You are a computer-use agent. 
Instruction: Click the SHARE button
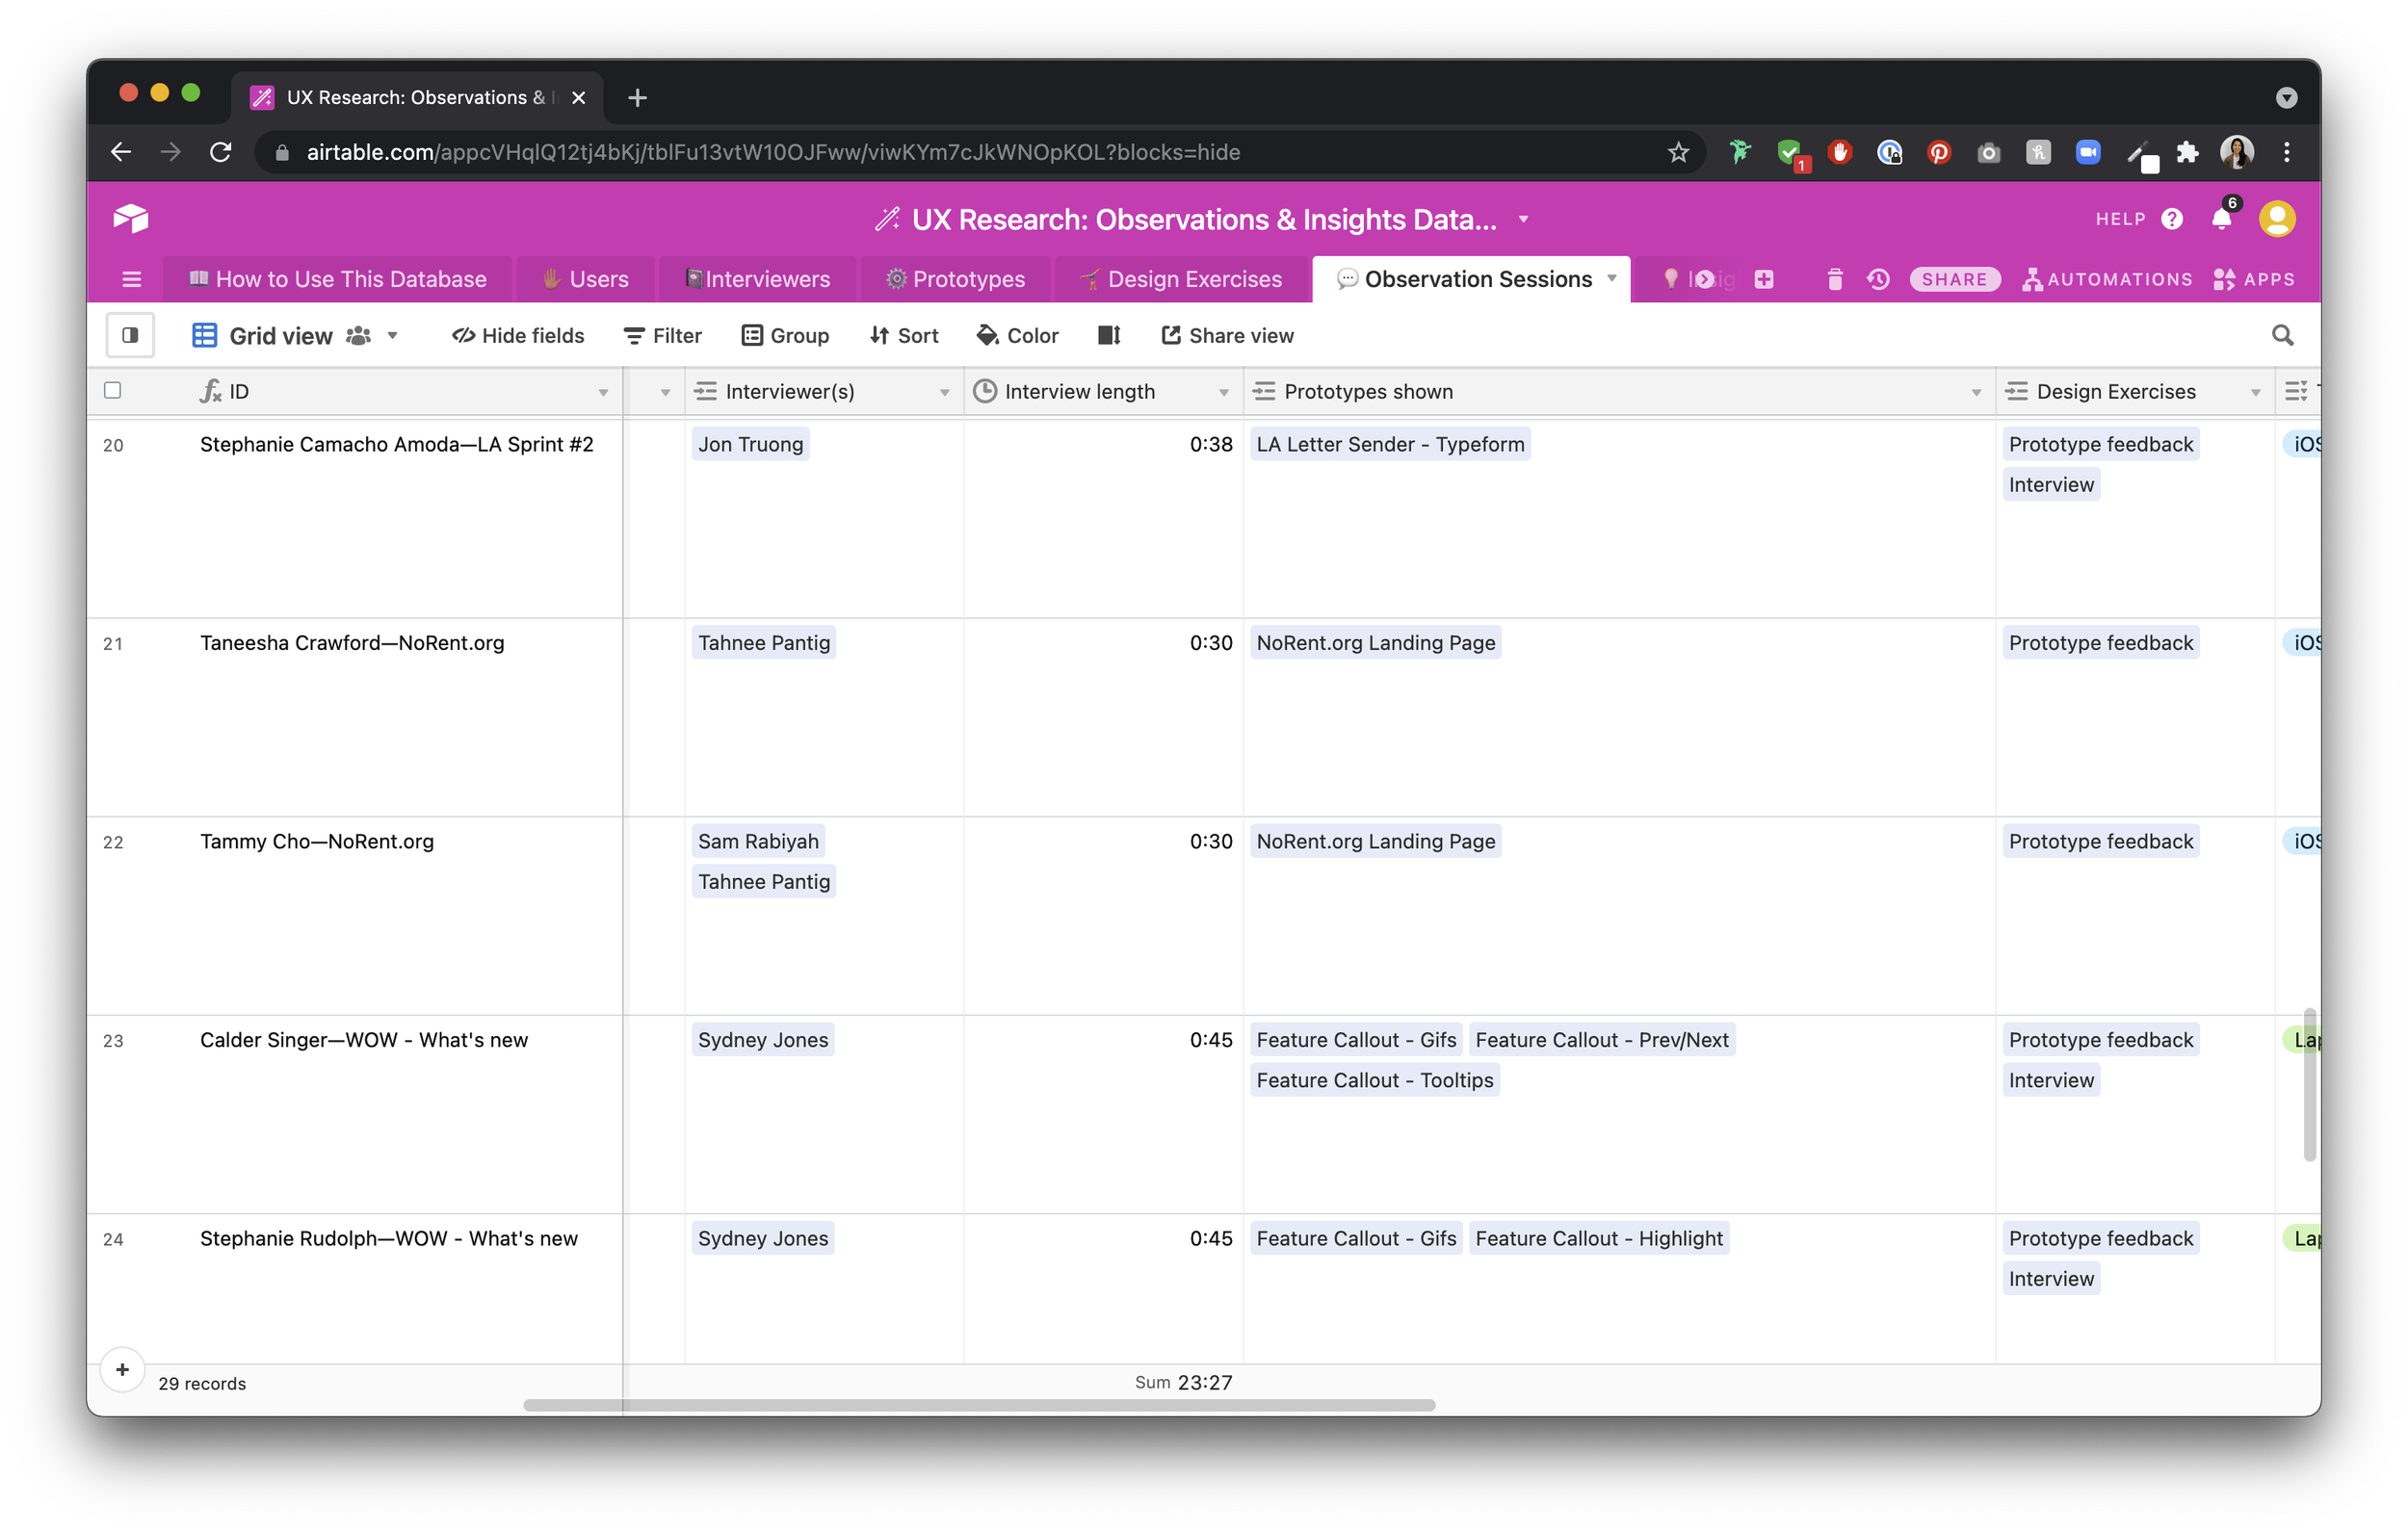1954,279
